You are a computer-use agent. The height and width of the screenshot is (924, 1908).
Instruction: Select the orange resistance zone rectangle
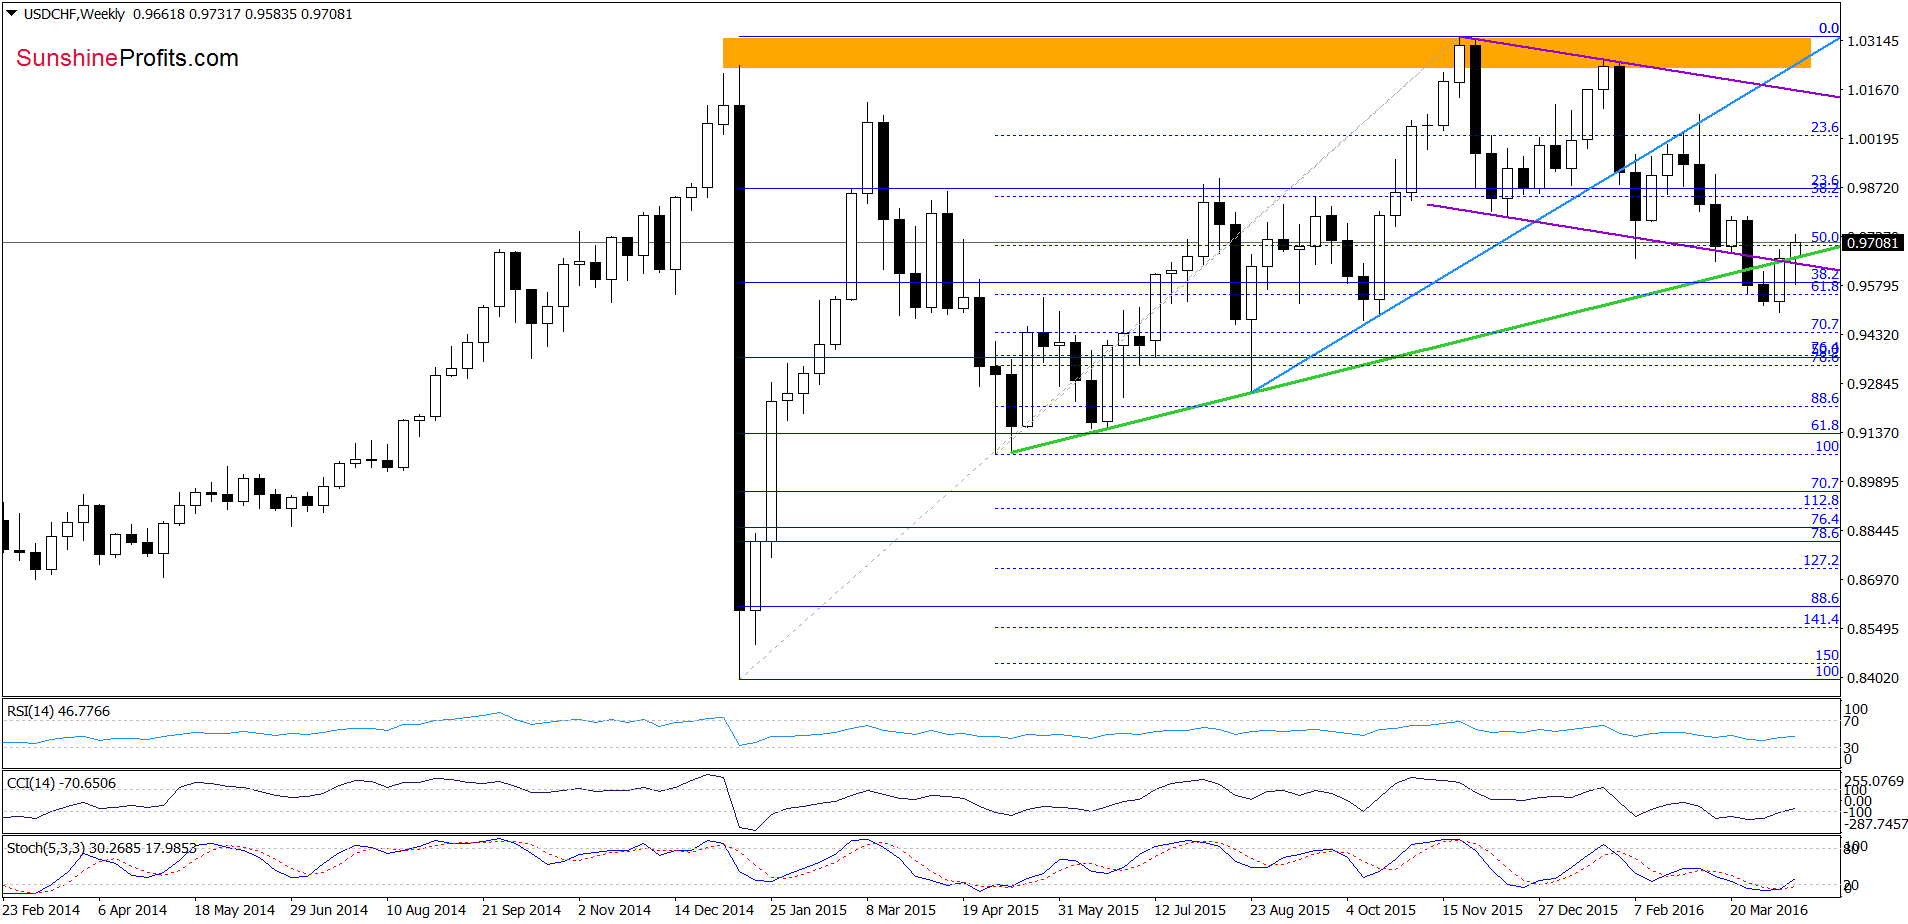coord(1266,53)
